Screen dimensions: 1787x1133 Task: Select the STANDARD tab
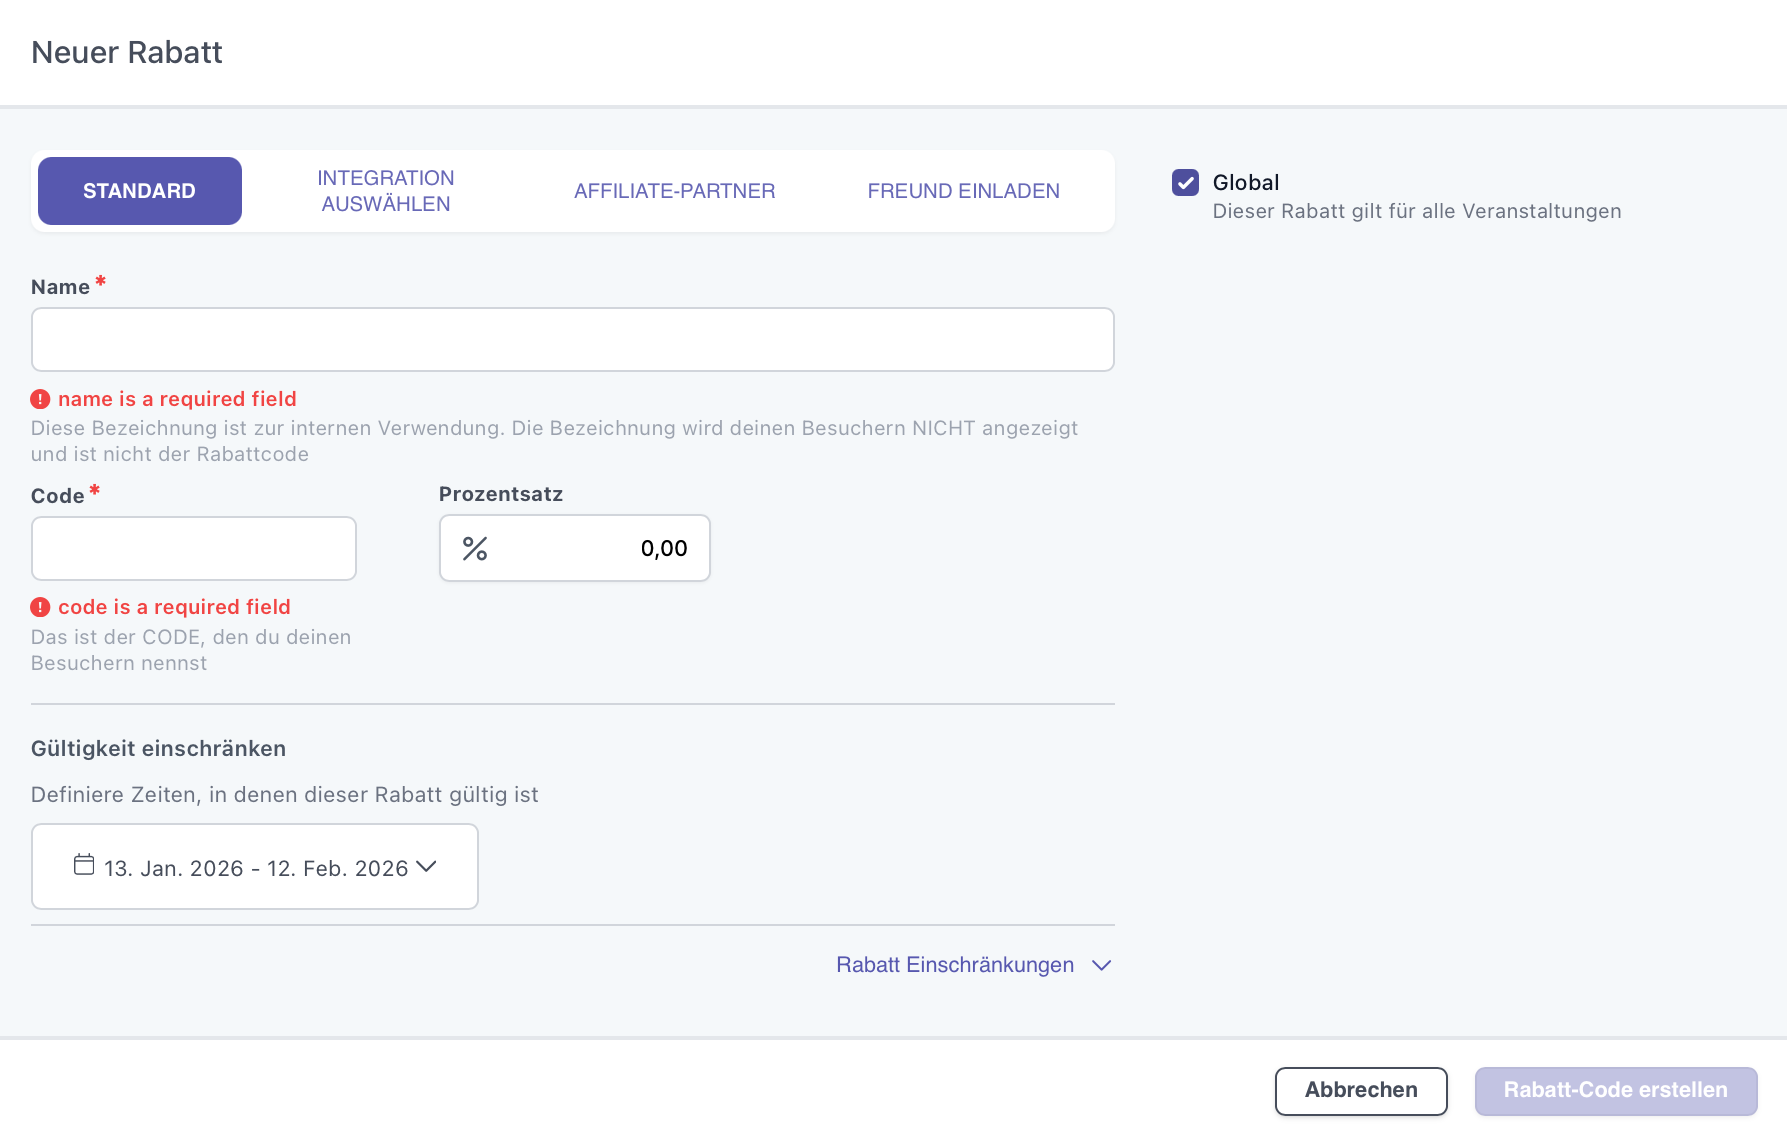point(139,191)
